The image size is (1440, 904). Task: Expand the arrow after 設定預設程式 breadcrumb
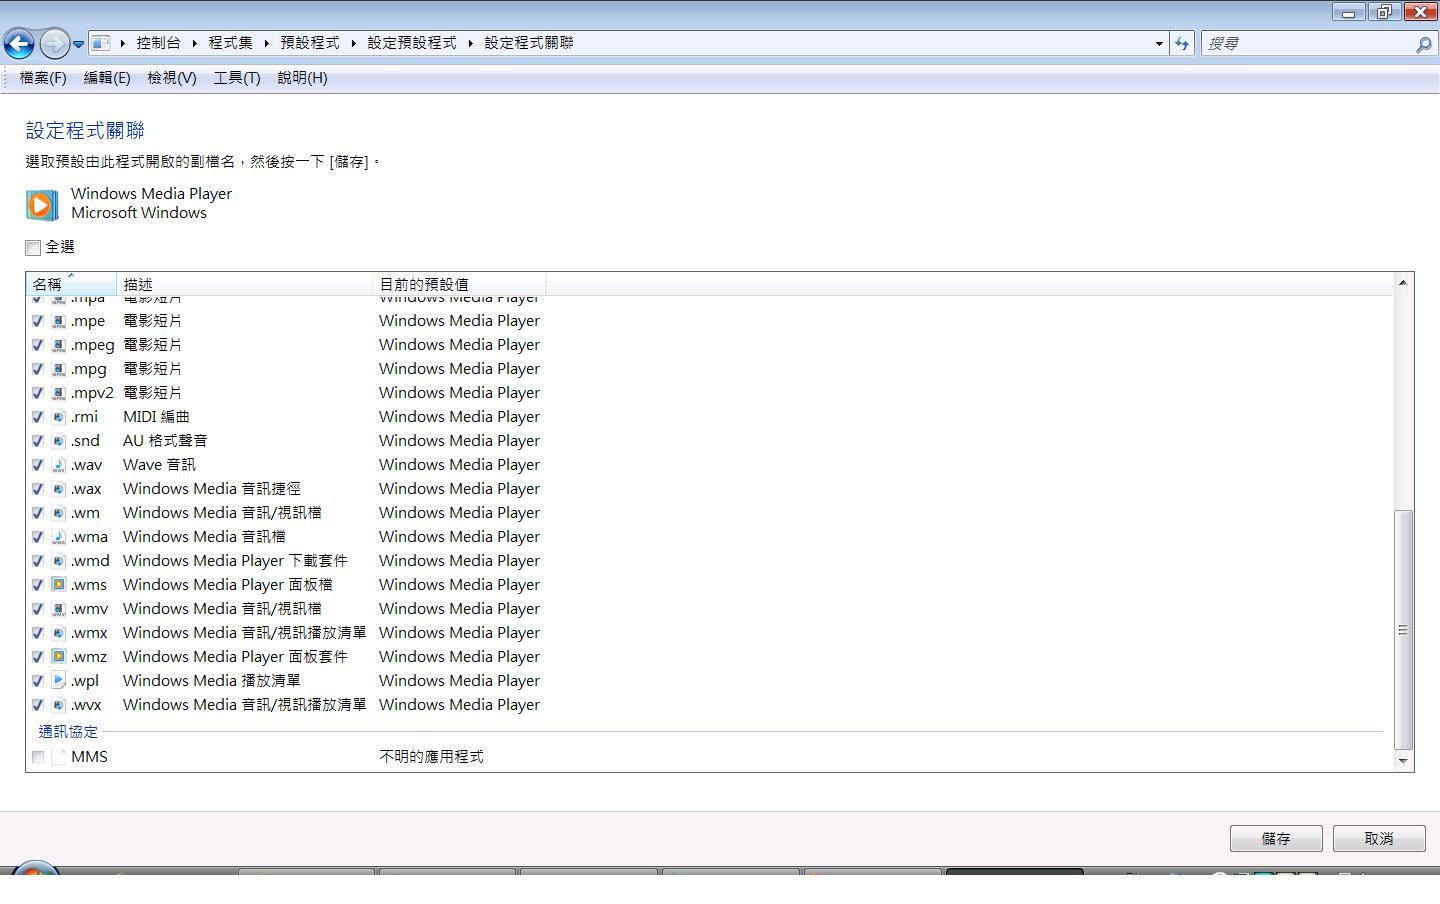pos(471,43)
